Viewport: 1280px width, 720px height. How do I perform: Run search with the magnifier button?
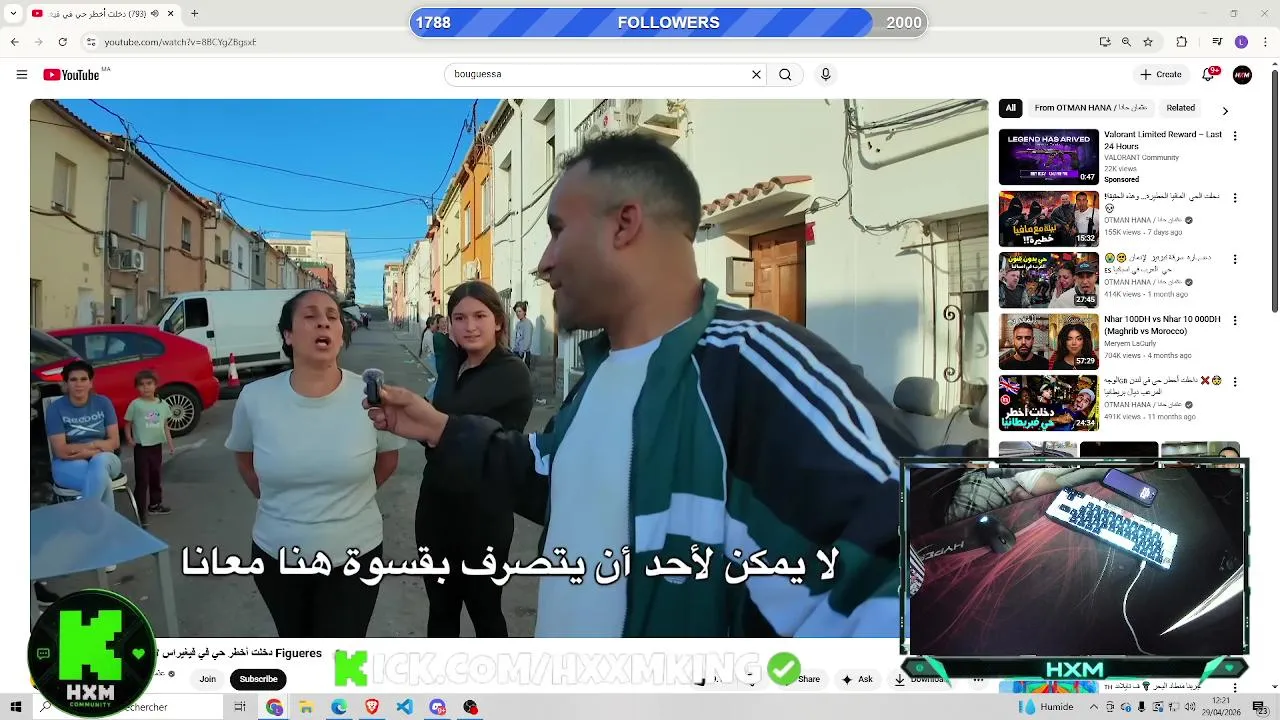click(x=785, y=74)
